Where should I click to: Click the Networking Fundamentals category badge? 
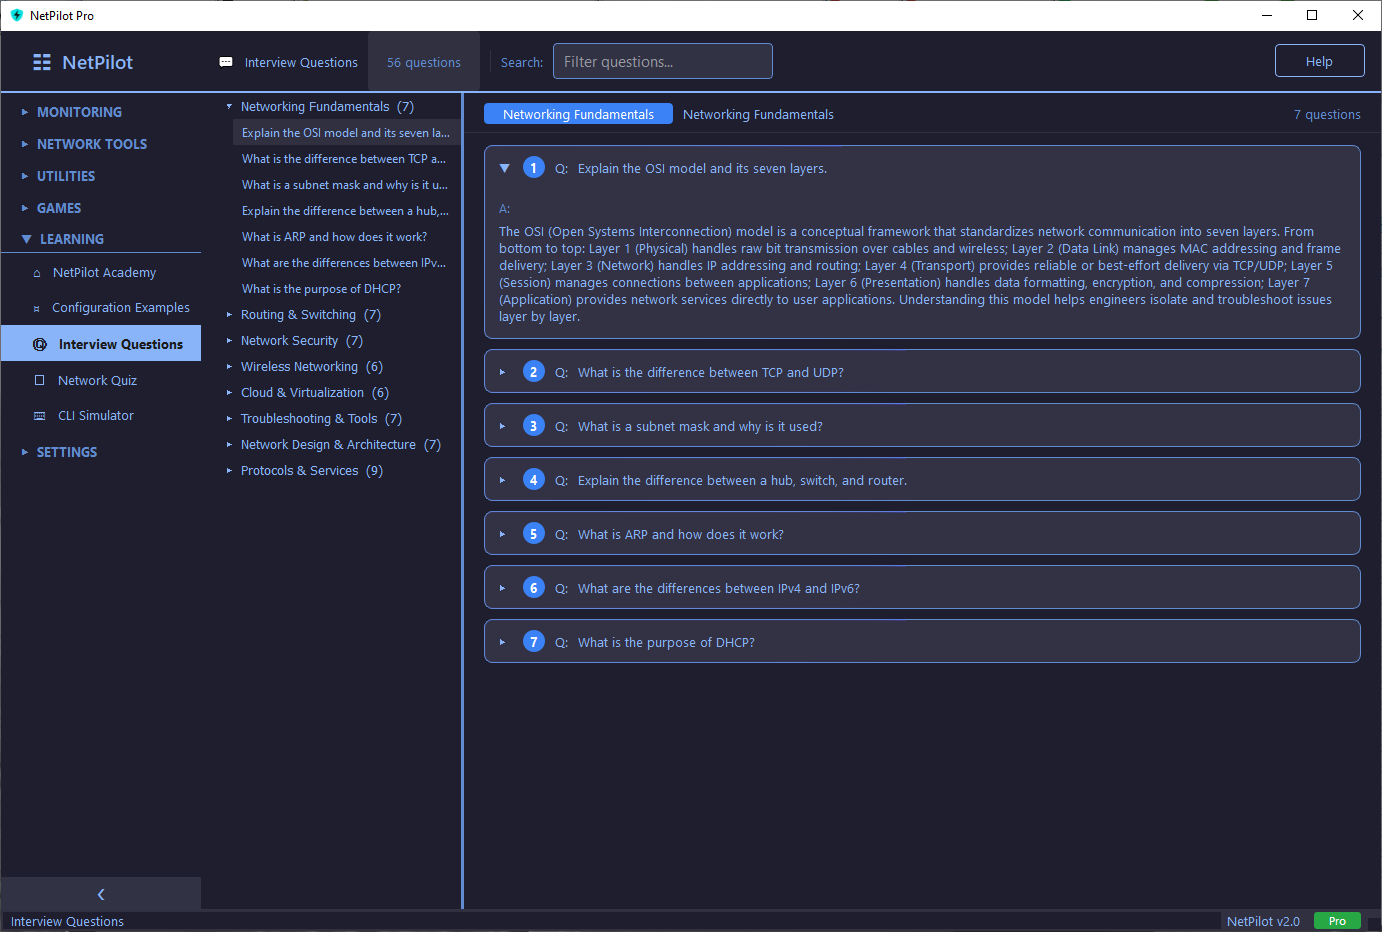point(578,114)
